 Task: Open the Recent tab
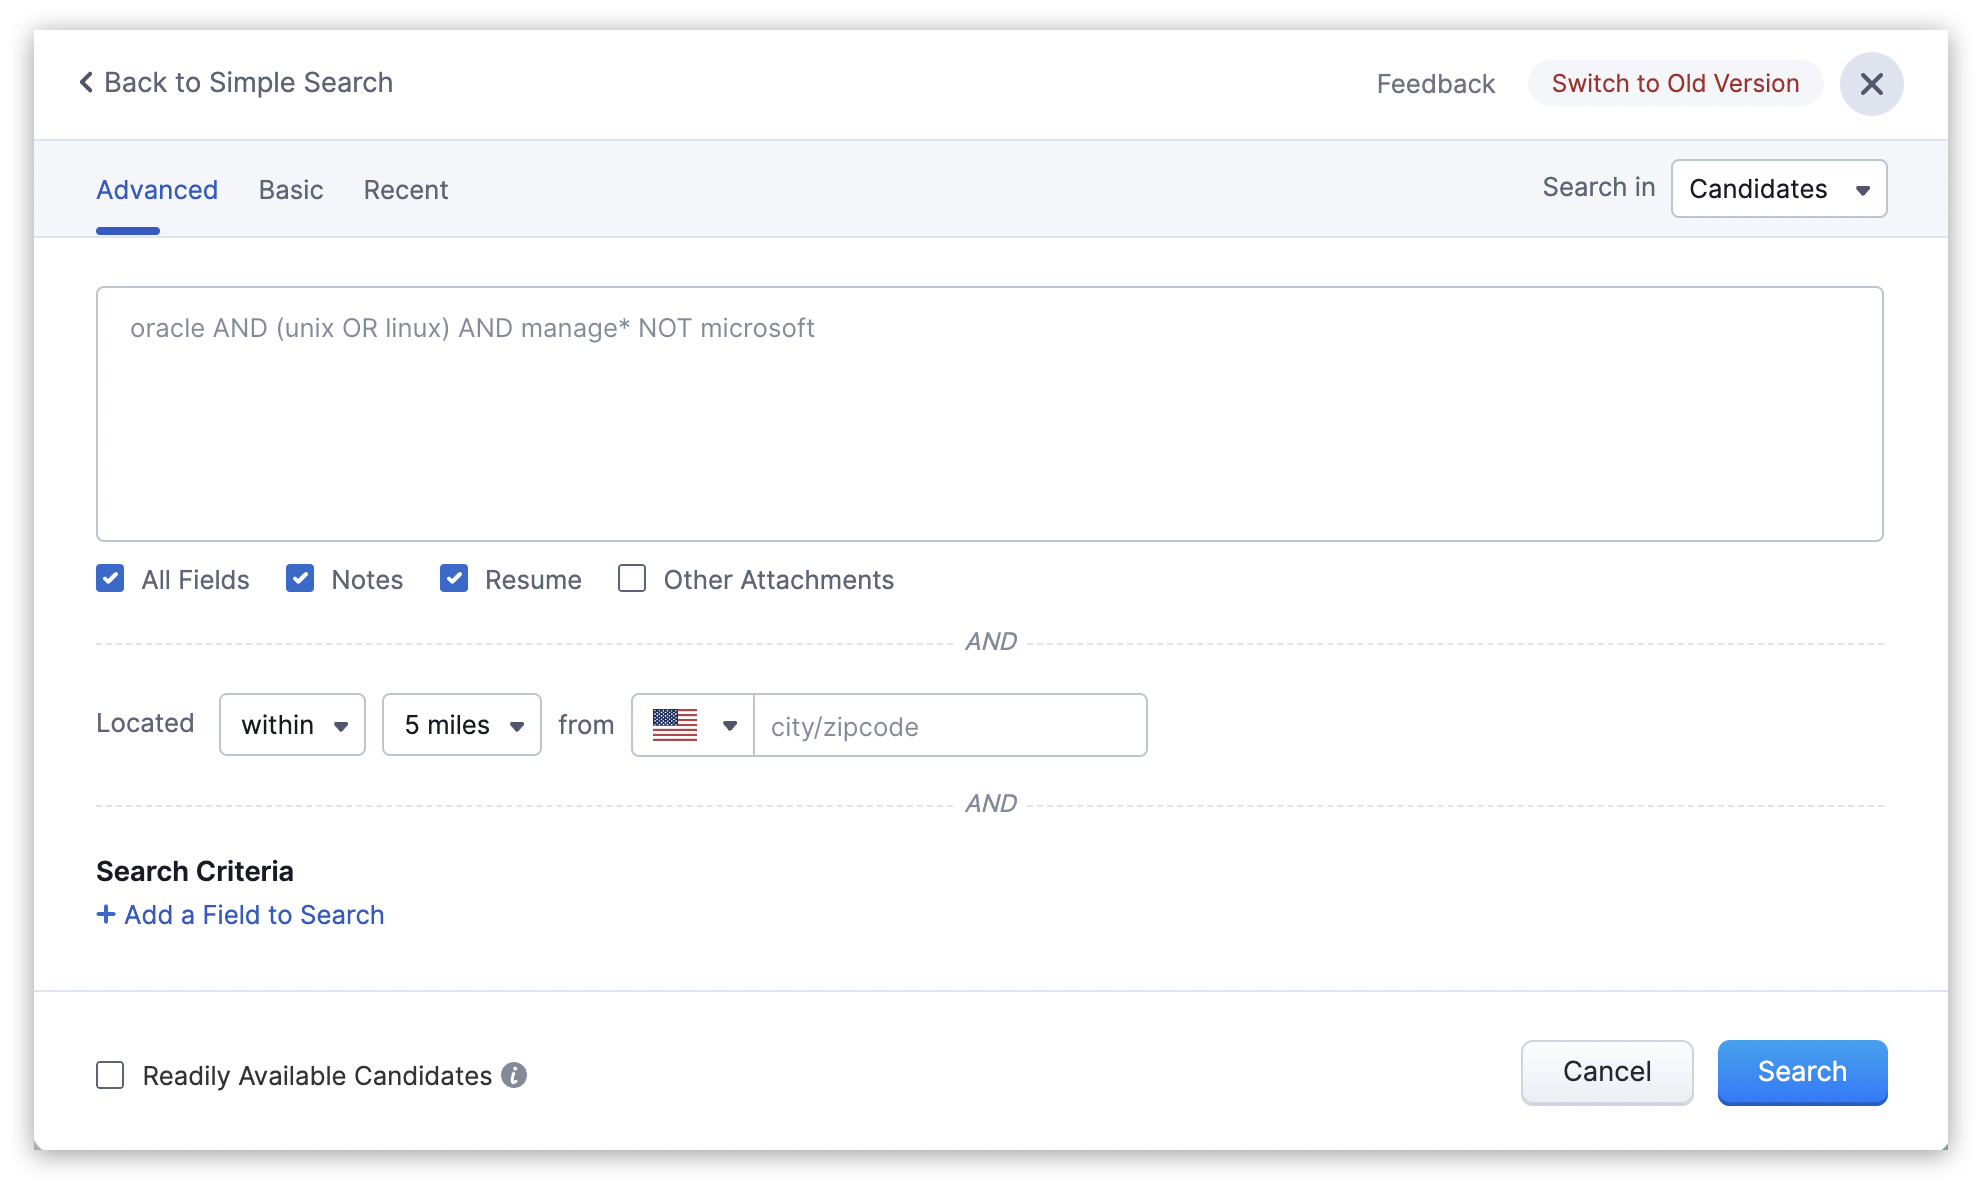[x=405, y=190]
